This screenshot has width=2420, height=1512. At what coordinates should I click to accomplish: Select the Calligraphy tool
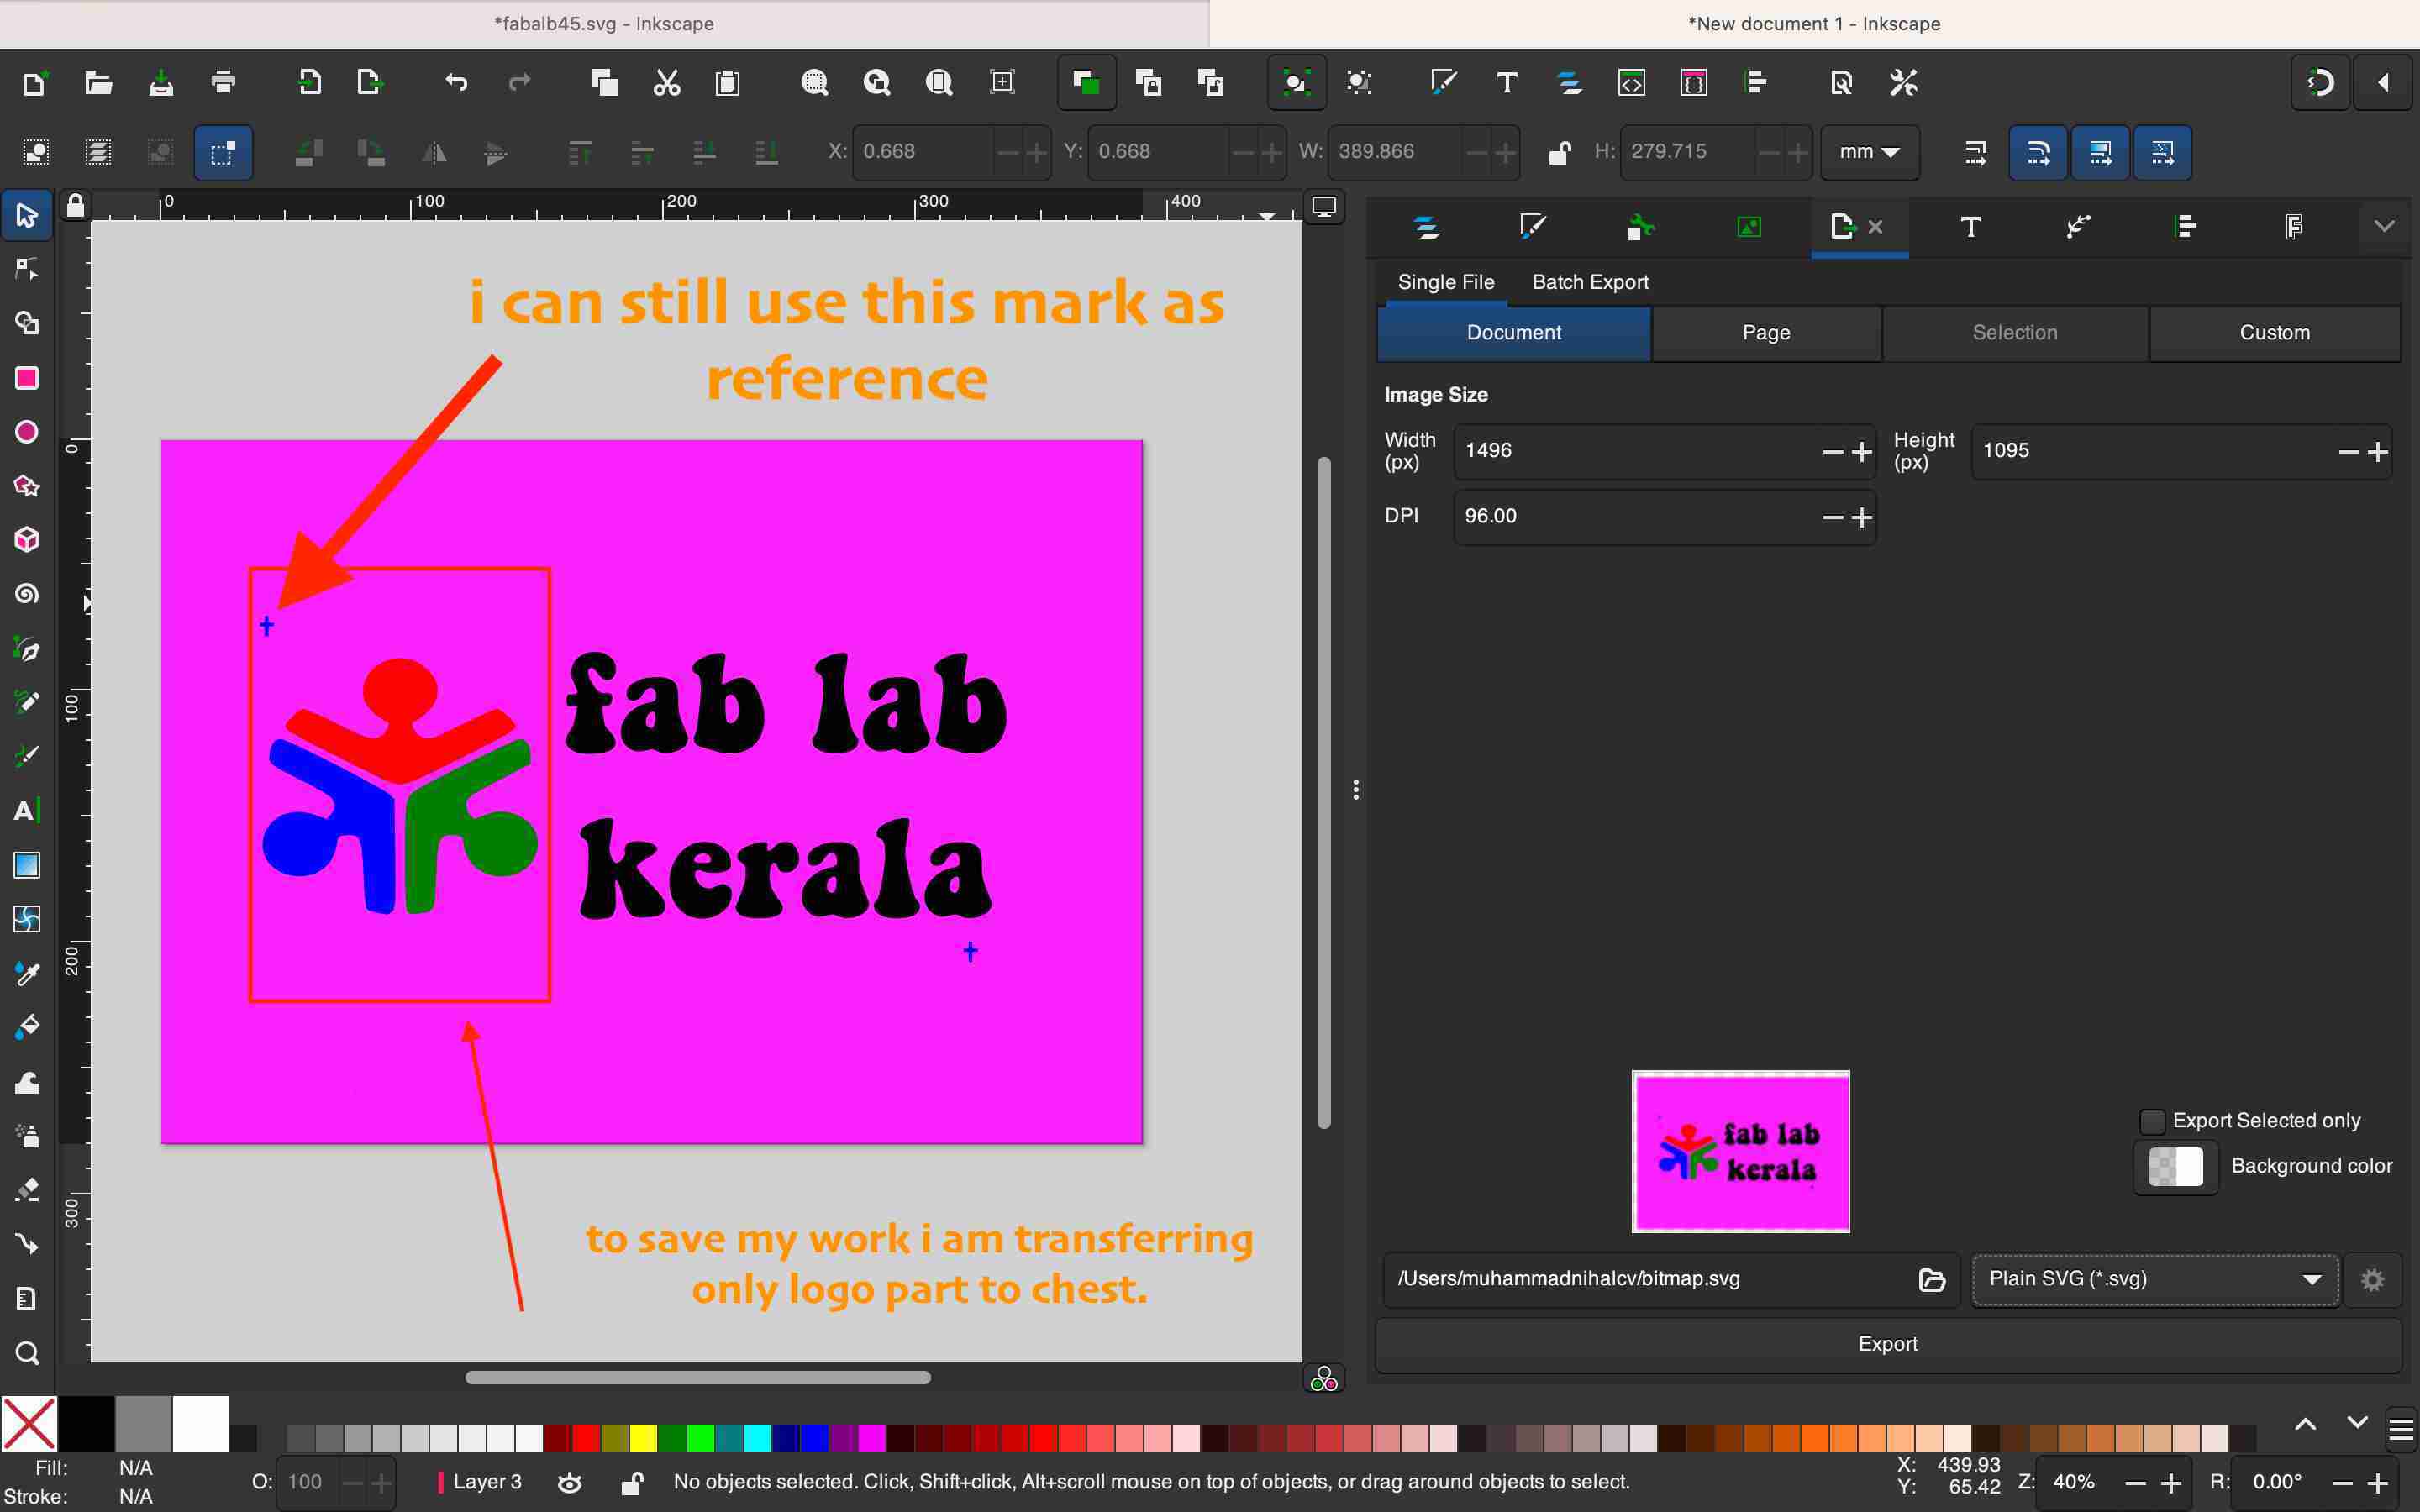[27, 757]
